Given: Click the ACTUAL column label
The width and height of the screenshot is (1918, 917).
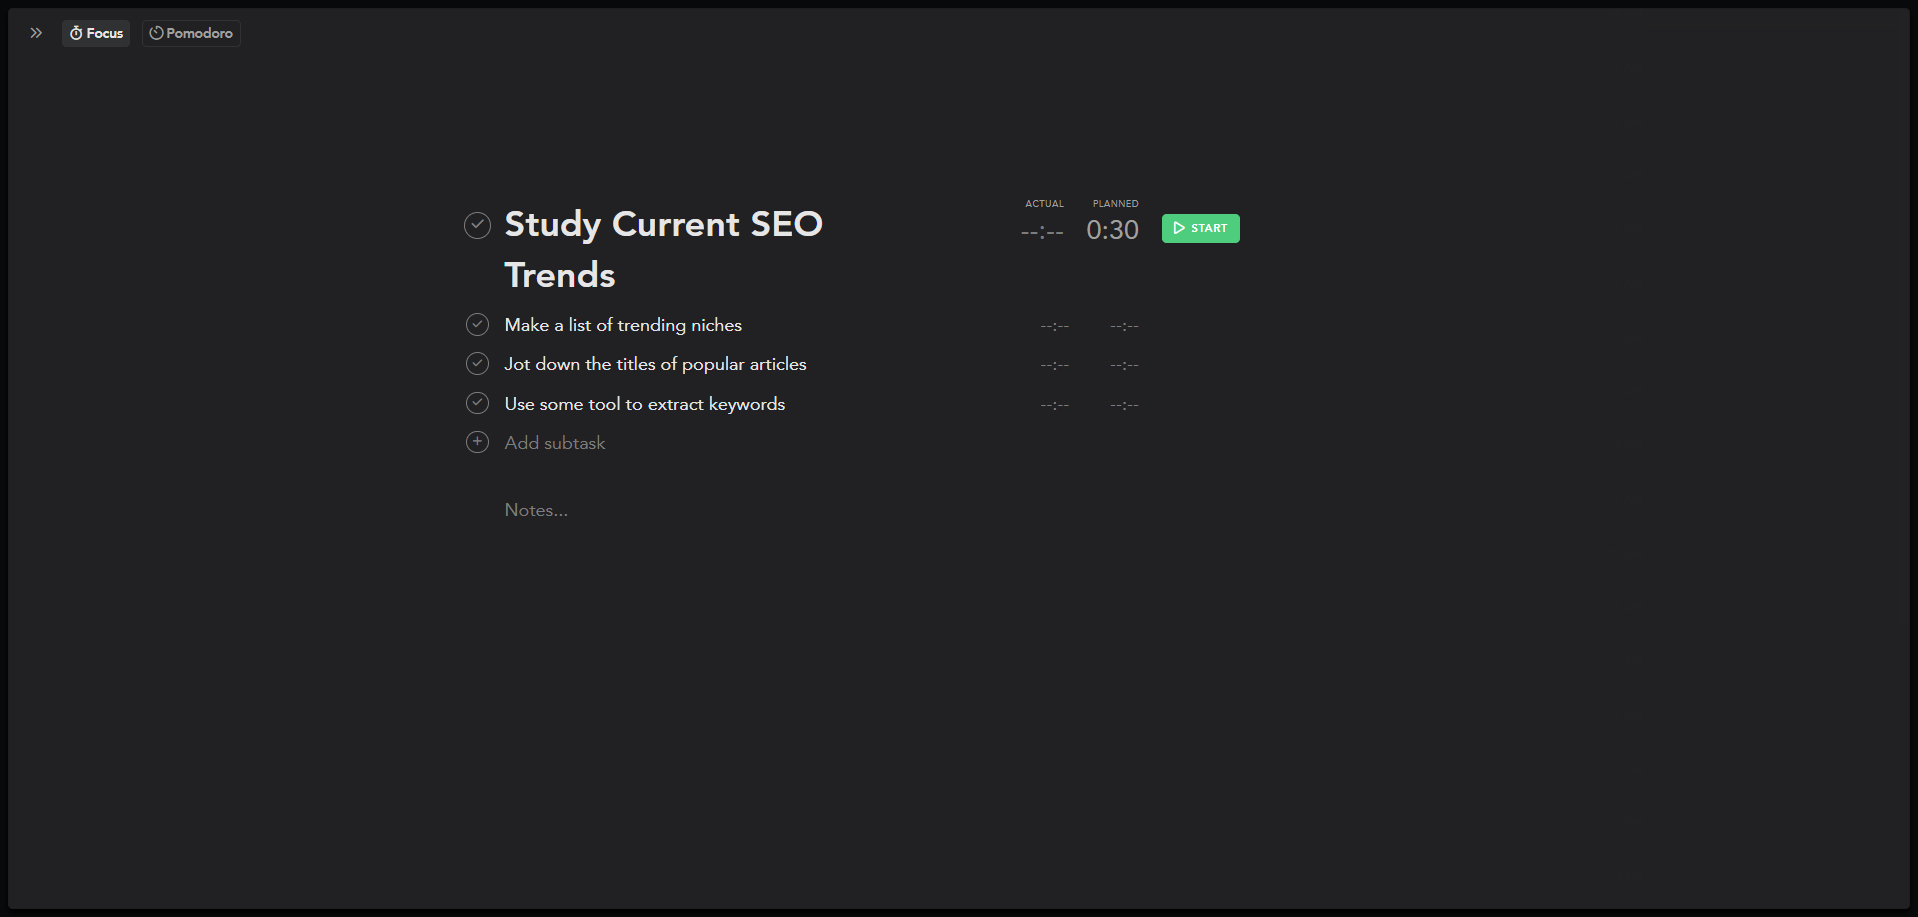Looking at the screenshot, I should [1044, 204].
